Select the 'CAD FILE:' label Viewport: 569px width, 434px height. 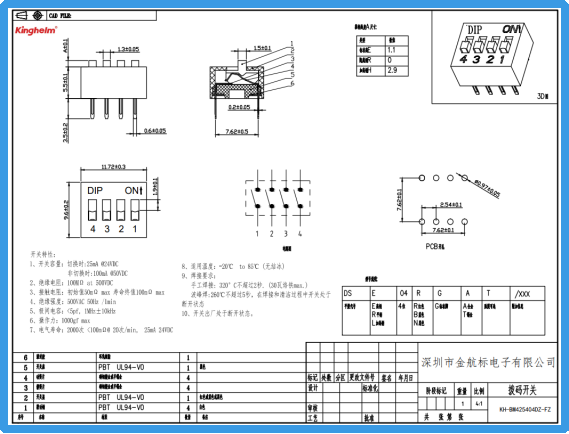(60, 16)
